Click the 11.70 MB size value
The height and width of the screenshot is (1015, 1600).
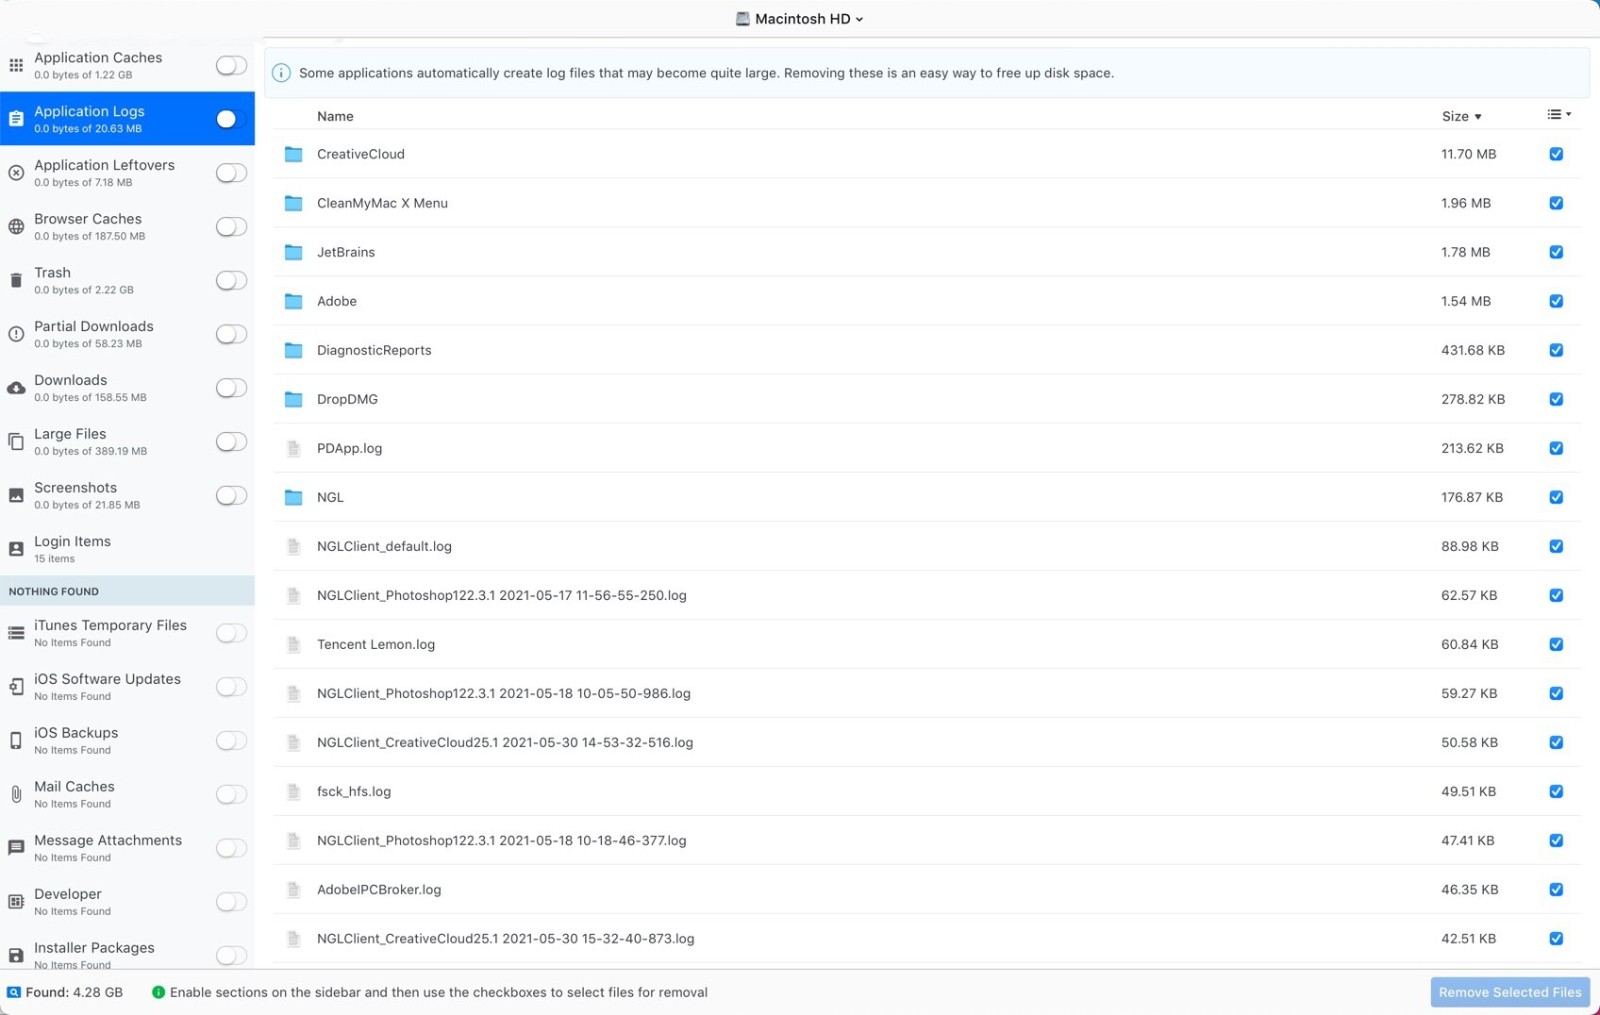[1468, 154]
